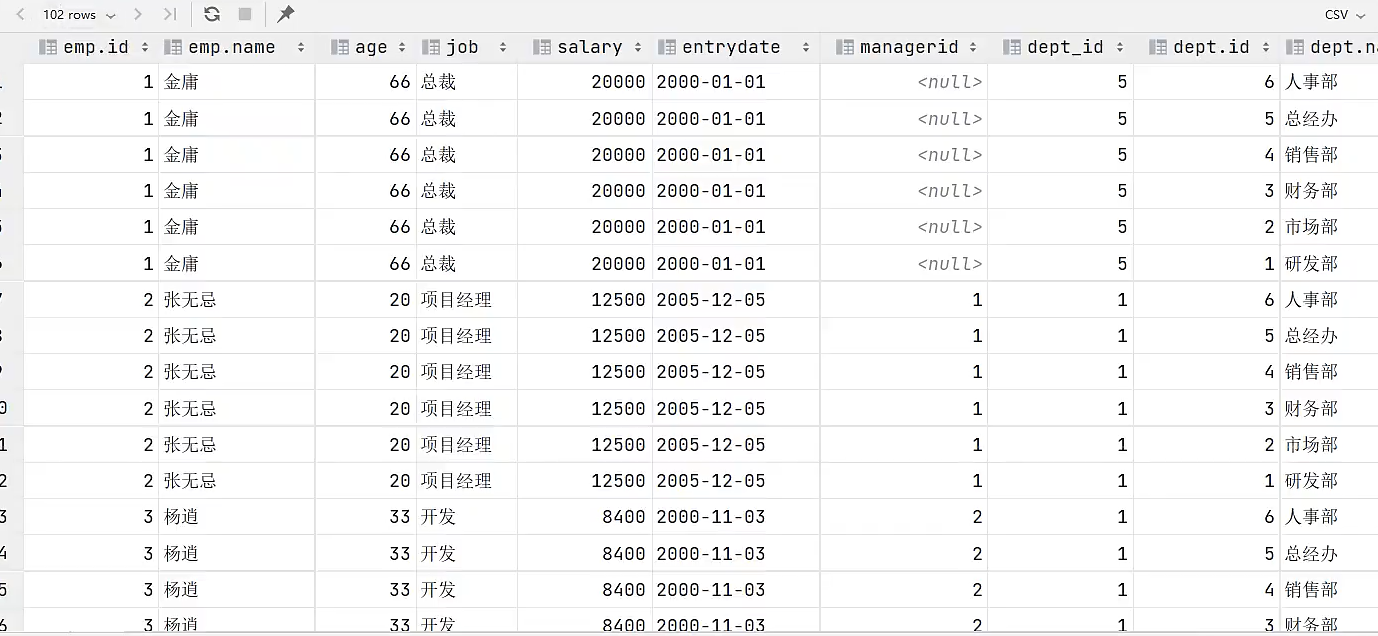Click table icon beside managerid header

pyautogui.click(x=844, y=47)
